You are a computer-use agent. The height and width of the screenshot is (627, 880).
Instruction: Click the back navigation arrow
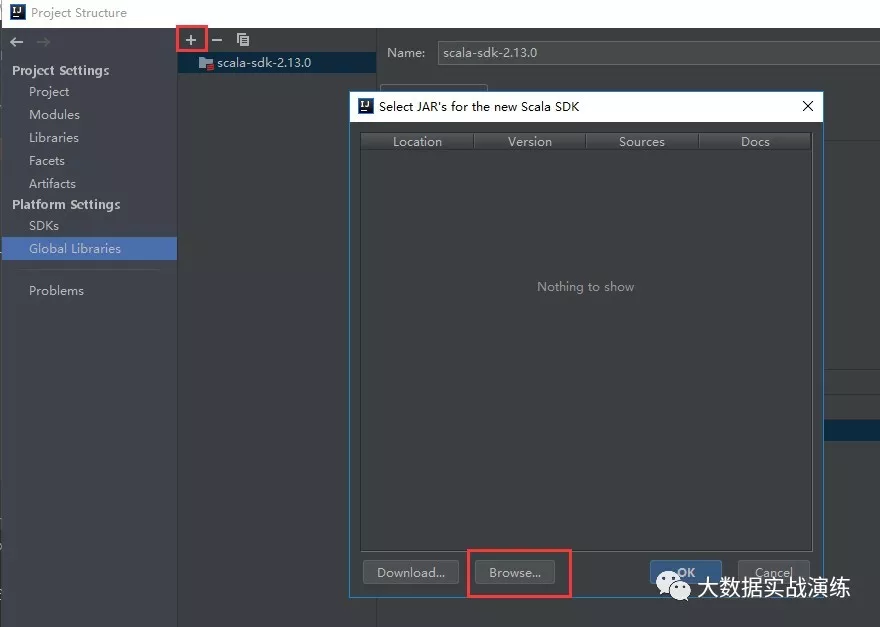[16, 41]
